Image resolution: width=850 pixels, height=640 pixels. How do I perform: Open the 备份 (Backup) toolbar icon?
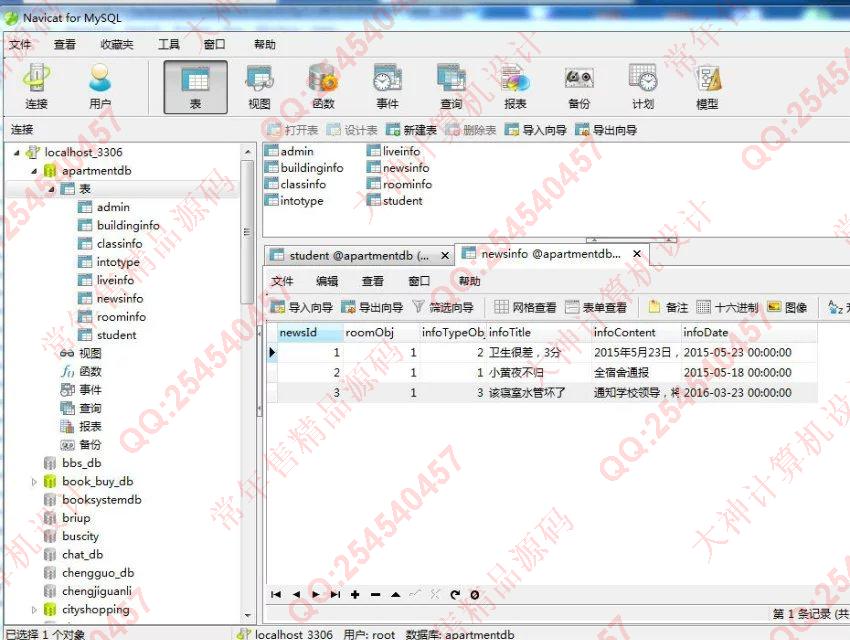click(x=579, y=87)
